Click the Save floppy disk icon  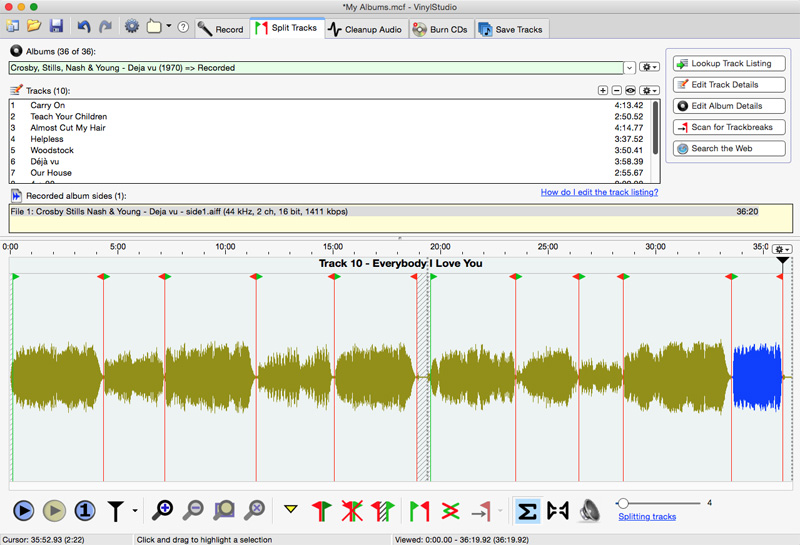pyautogui.click(x=56, y=27)
